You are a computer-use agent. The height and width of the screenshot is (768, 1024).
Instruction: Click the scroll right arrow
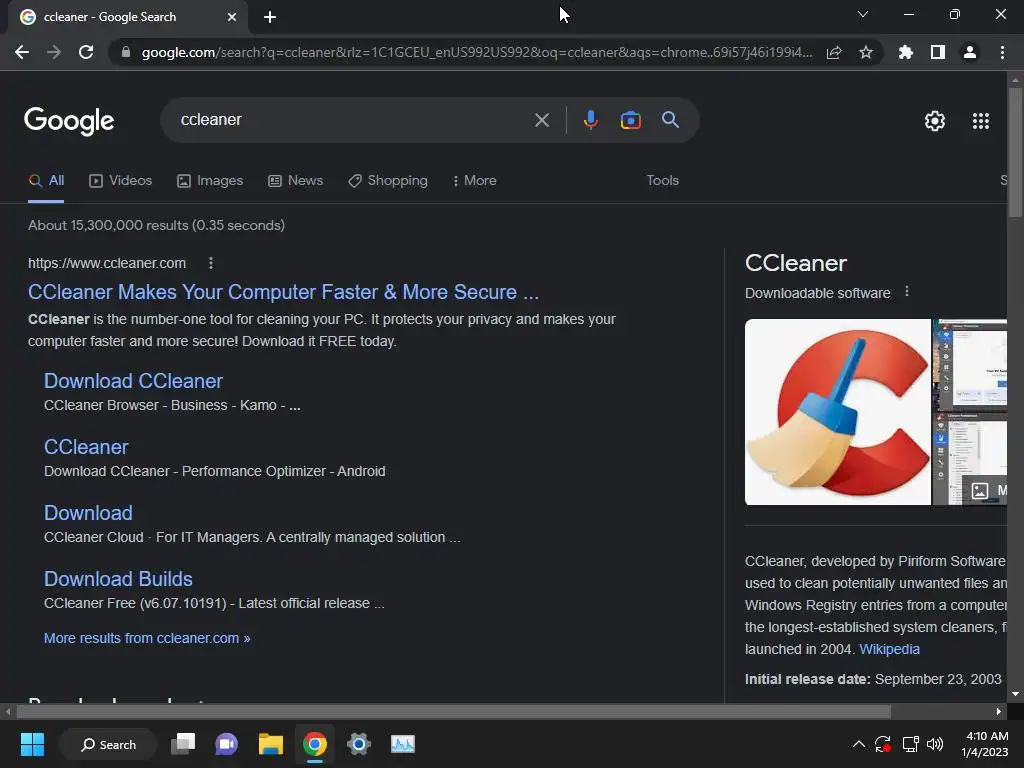coord(999,711)
